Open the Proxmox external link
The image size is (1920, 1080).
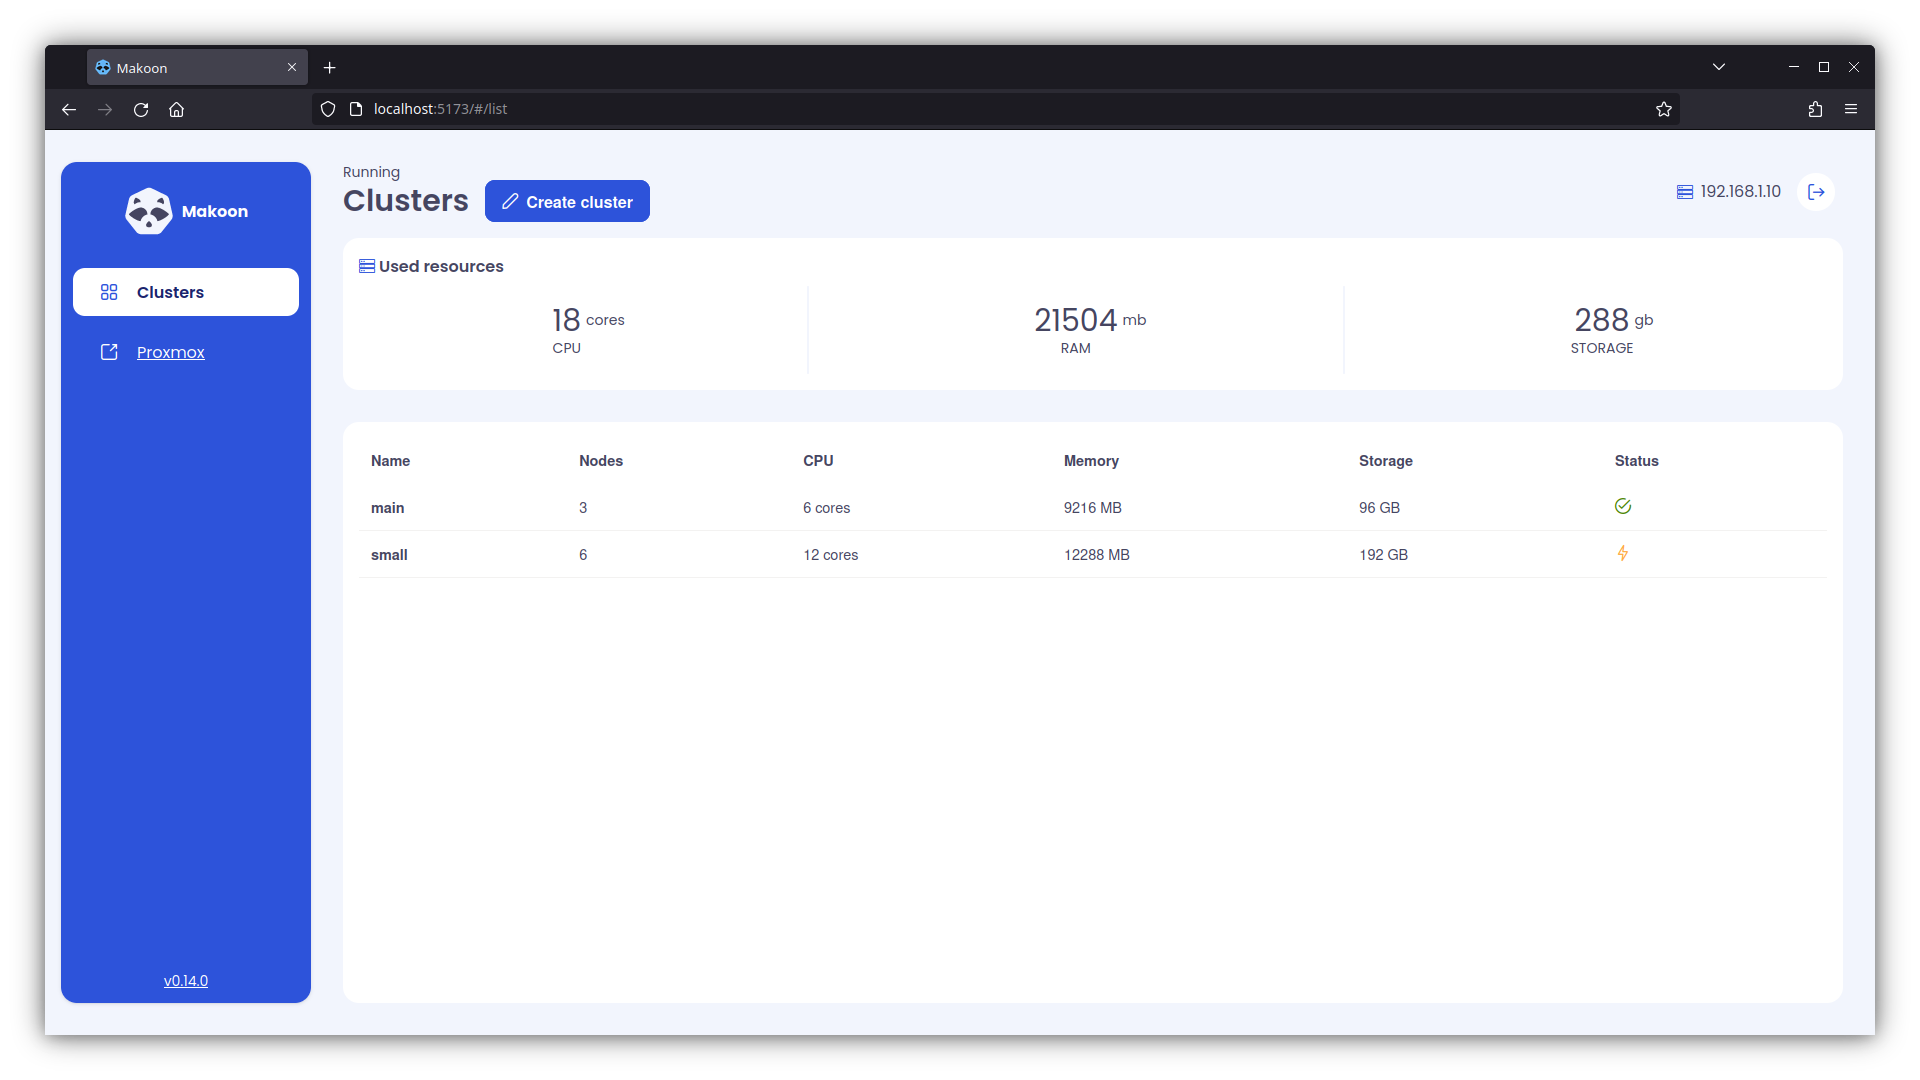point(170,352)
